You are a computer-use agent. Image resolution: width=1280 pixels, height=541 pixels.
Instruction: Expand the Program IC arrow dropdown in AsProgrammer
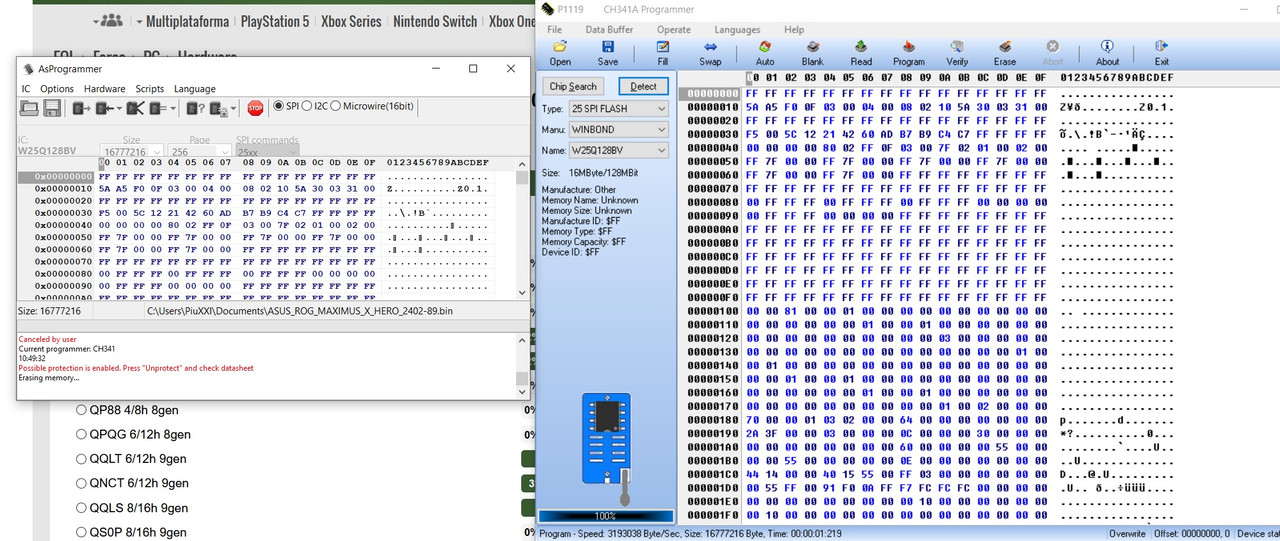click(x=119, y=108)
